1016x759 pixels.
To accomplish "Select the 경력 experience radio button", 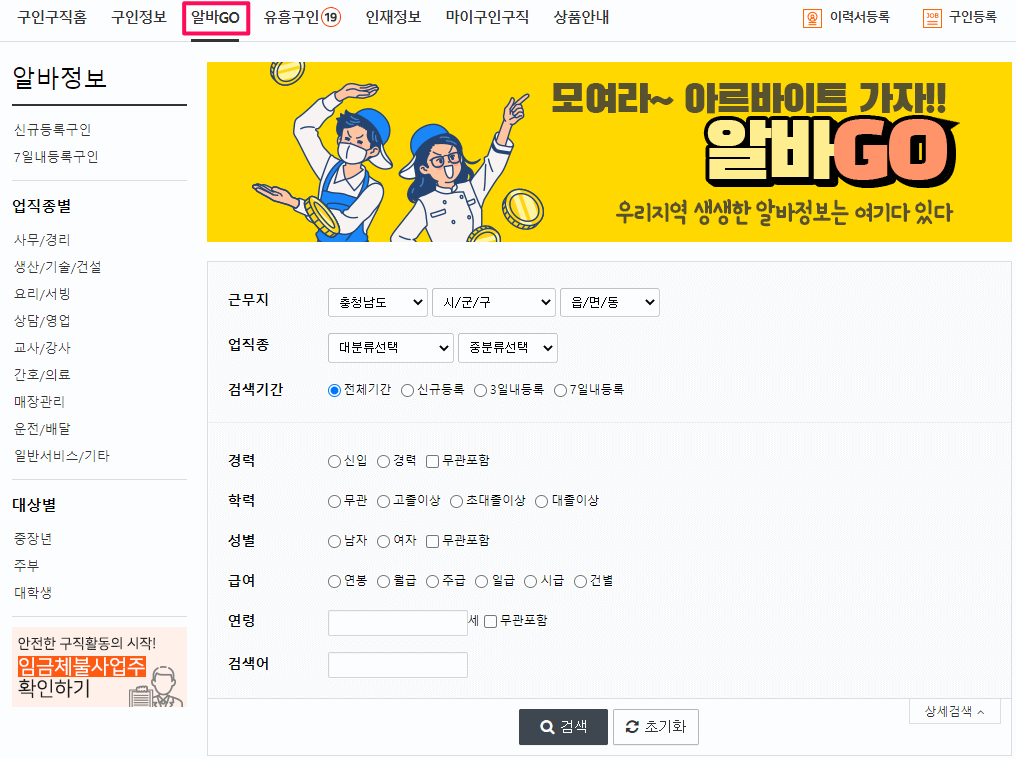I will tap(384, 461).
